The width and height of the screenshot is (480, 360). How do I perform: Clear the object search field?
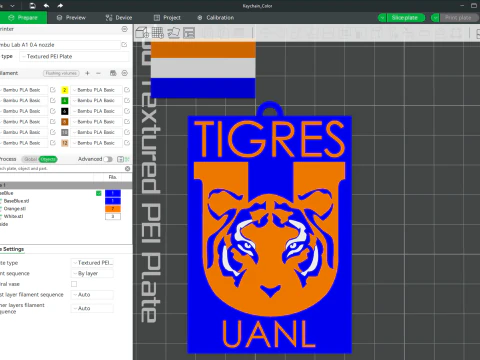[127, 169]
